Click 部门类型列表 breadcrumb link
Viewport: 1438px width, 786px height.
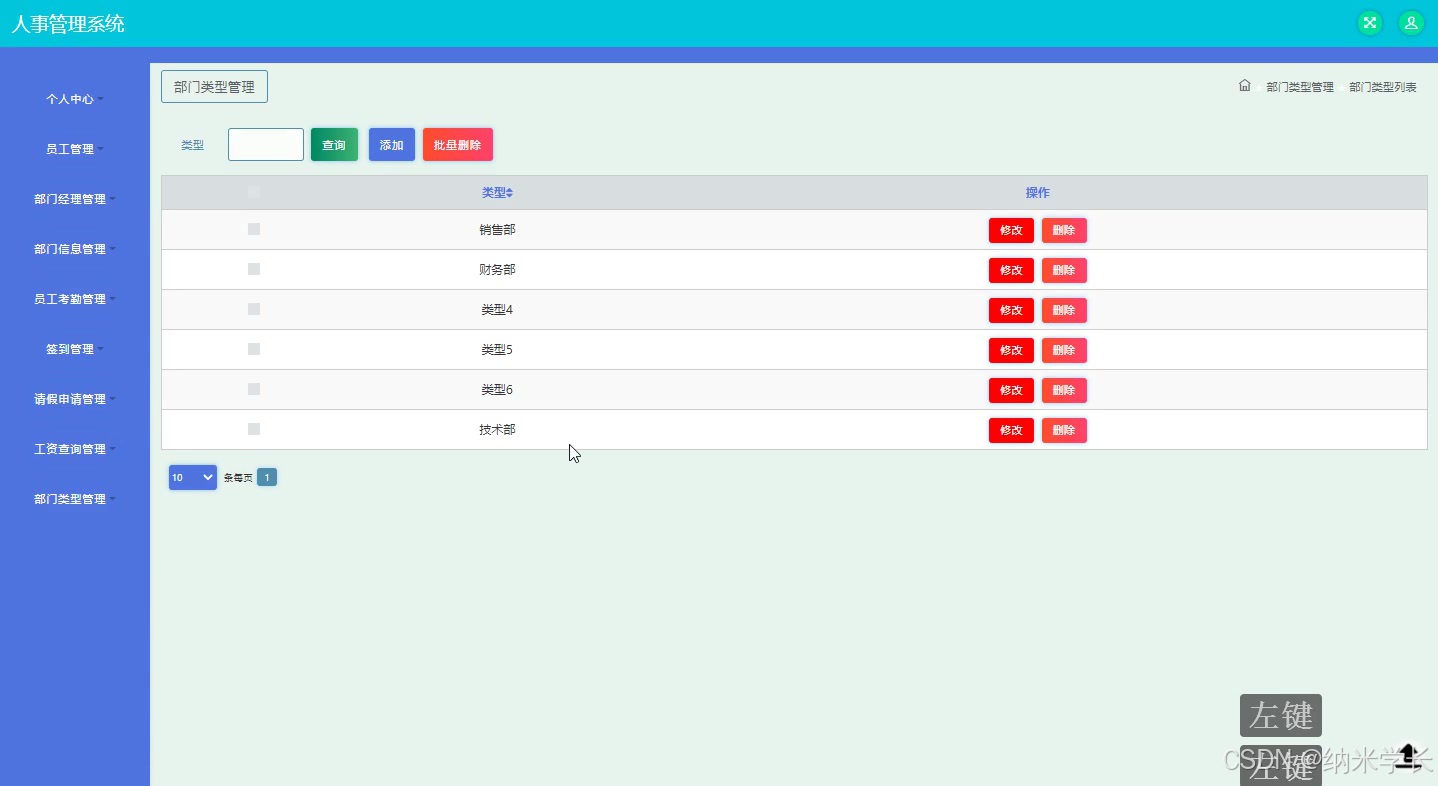point(1383,87)
